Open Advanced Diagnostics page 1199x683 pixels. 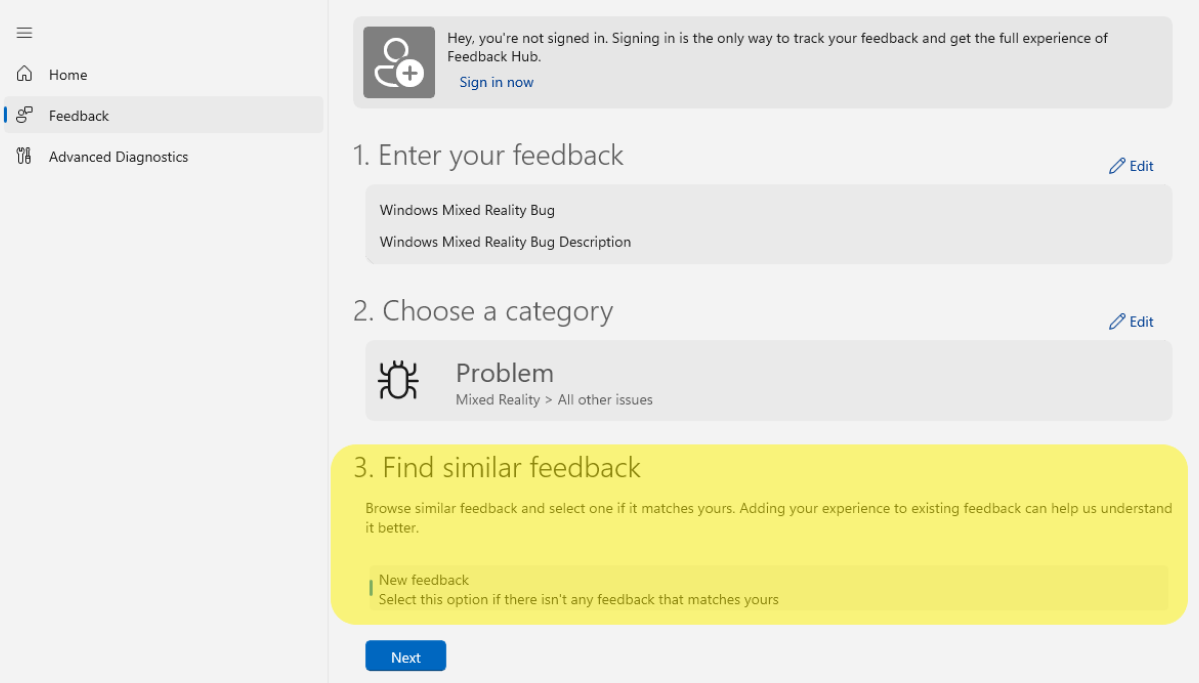[x=164, y=157]
